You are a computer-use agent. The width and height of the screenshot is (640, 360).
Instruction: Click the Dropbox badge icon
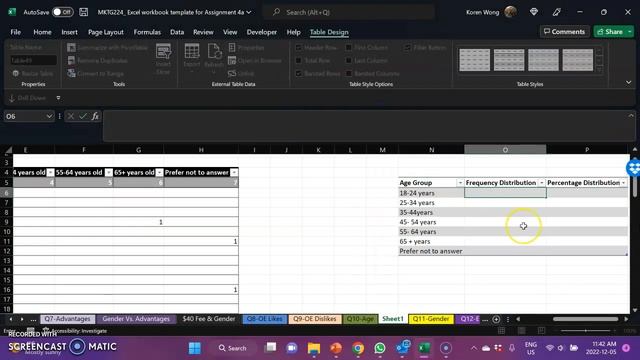[633, 167]
